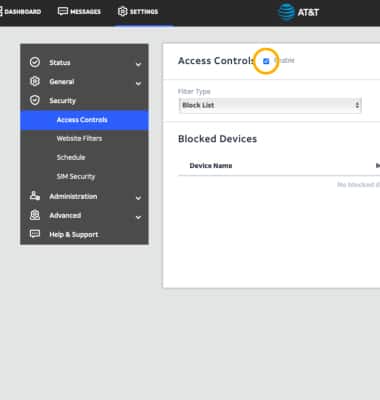Click the Advanced icon in sidebar
The image size is (380, 400).
click(35, 215)
